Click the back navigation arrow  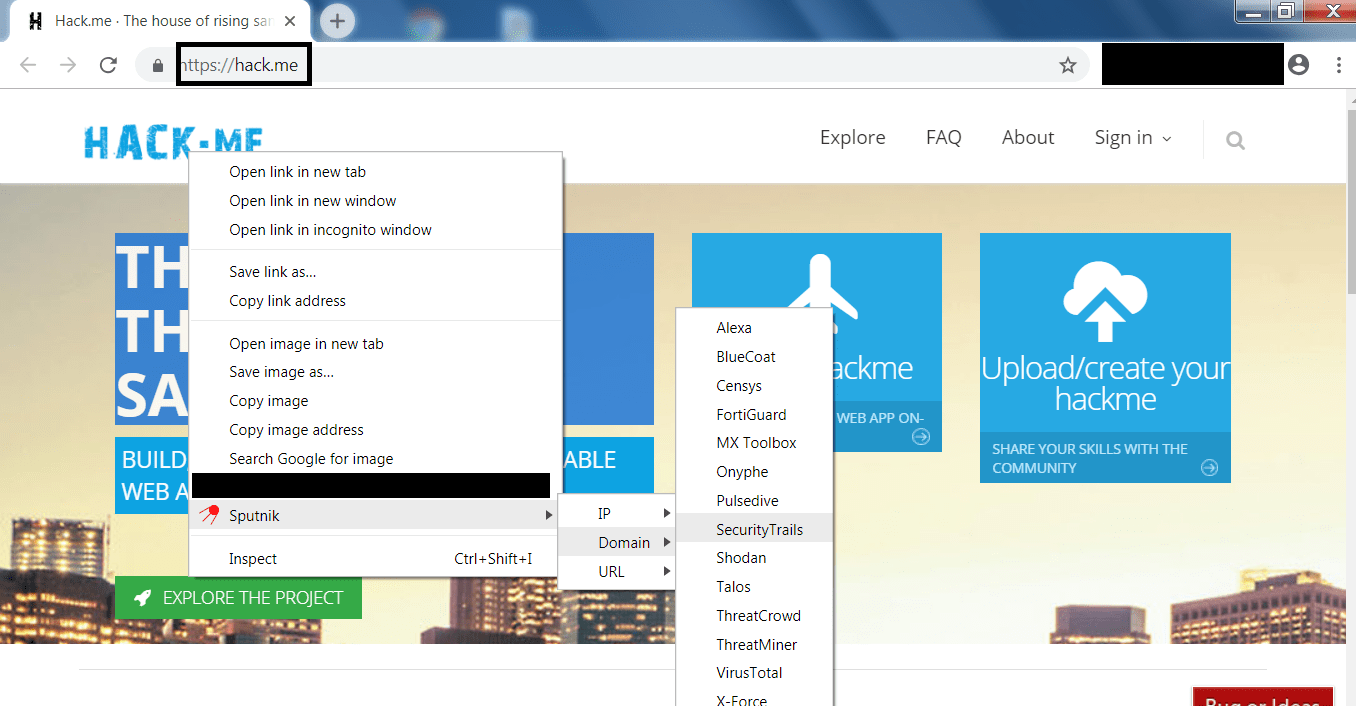tap(28, 63)
